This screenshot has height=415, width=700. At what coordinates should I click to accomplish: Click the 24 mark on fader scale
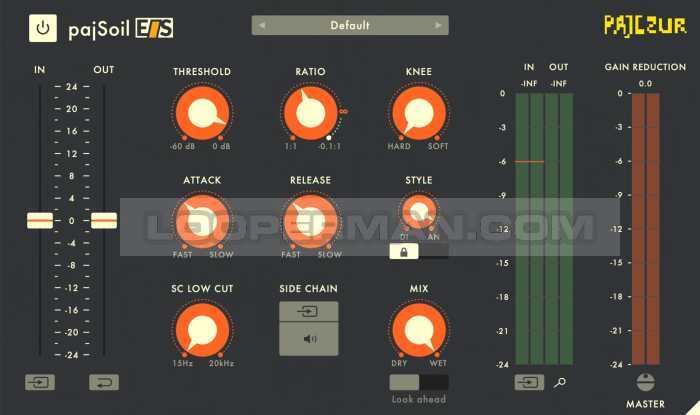72,87
